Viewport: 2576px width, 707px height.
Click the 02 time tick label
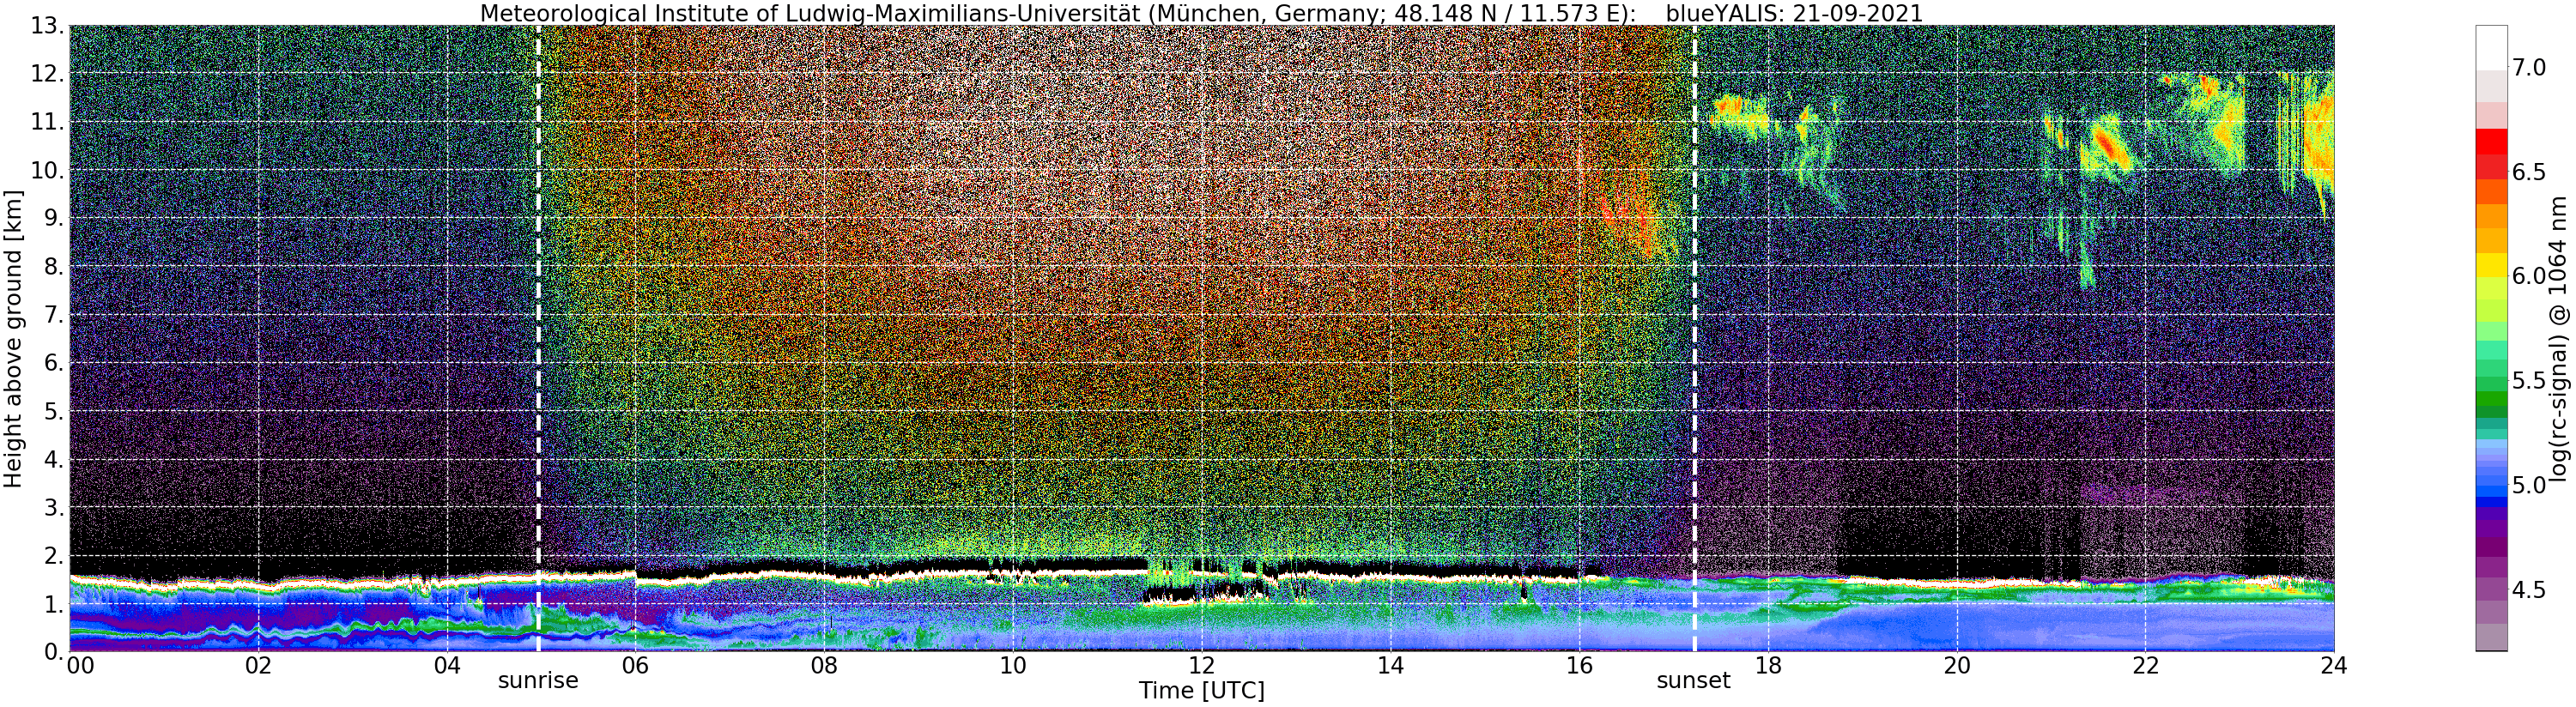pos(258,665)
